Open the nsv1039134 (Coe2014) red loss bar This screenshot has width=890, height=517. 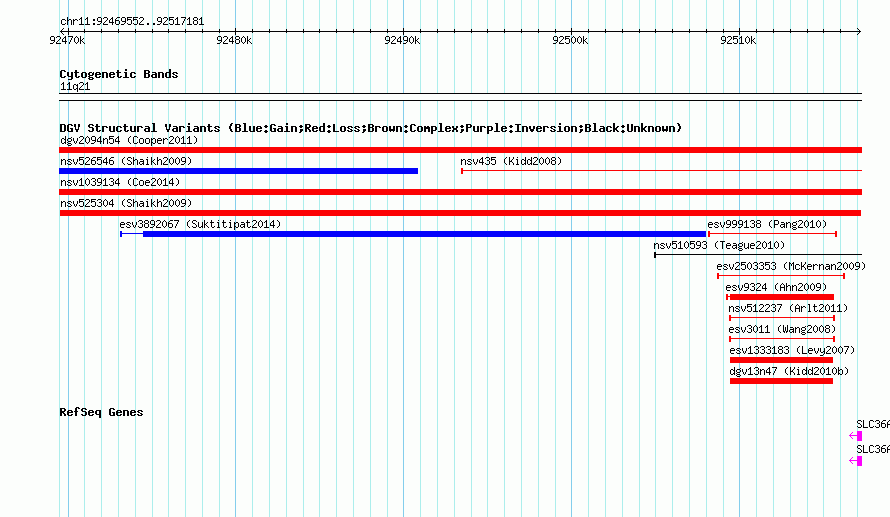pyautogui.click(x=460, y=192)
